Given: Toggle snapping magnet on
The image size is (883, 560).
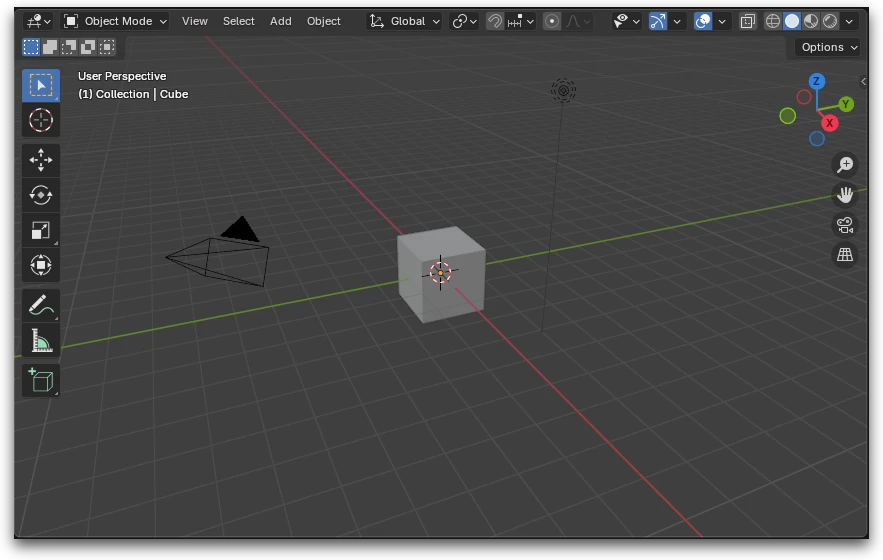Looking at the screenshot, I should [x=495, y=21].
